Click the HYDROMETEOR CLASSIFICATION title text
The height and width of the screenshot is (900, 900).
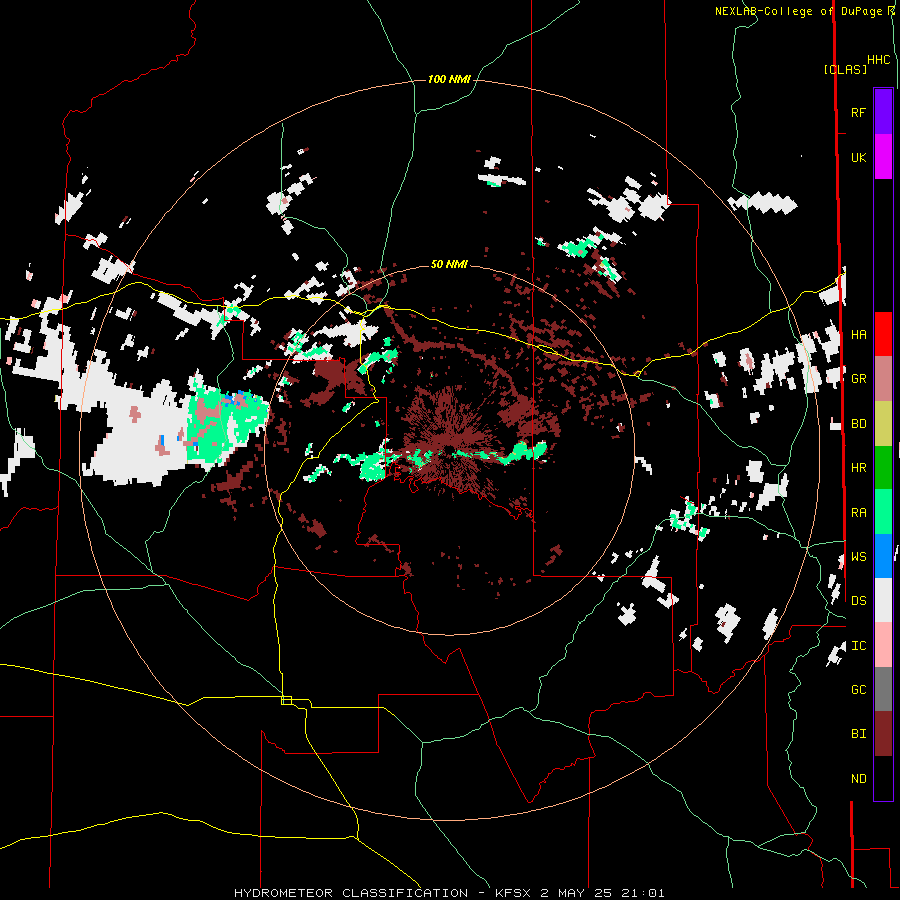click(x=351, y=893)
